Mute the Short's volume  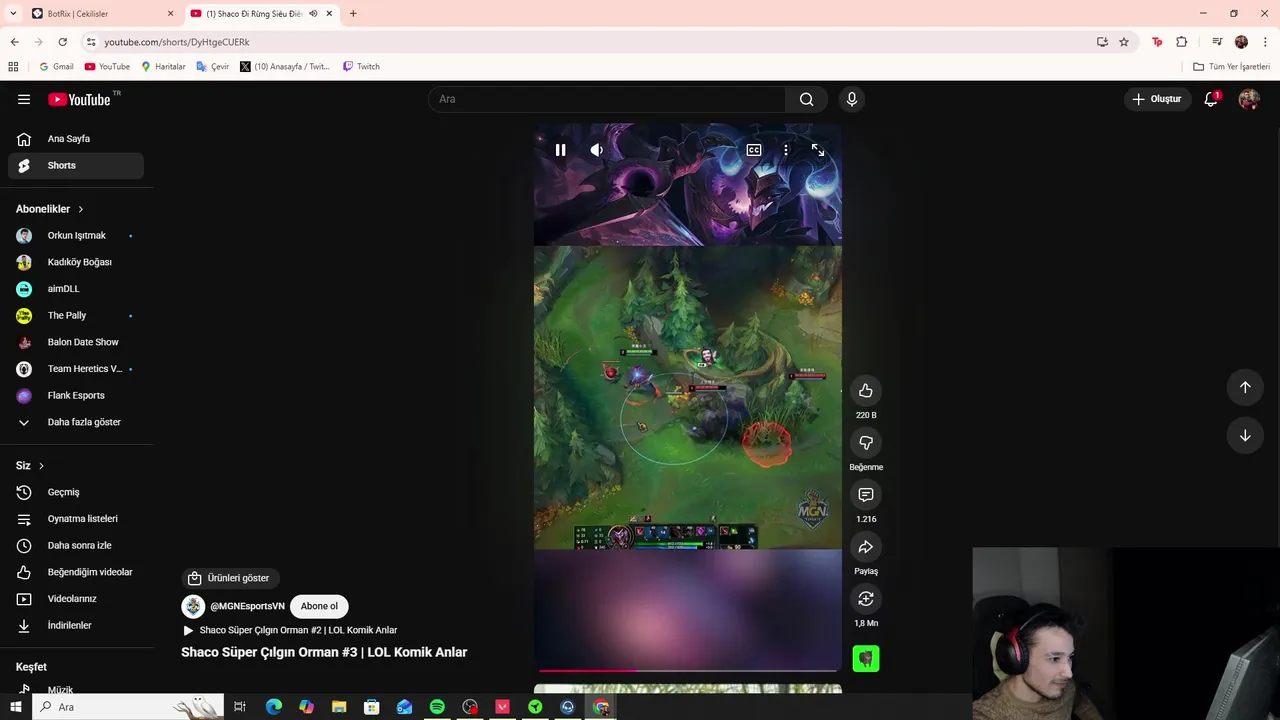(597, 150)
